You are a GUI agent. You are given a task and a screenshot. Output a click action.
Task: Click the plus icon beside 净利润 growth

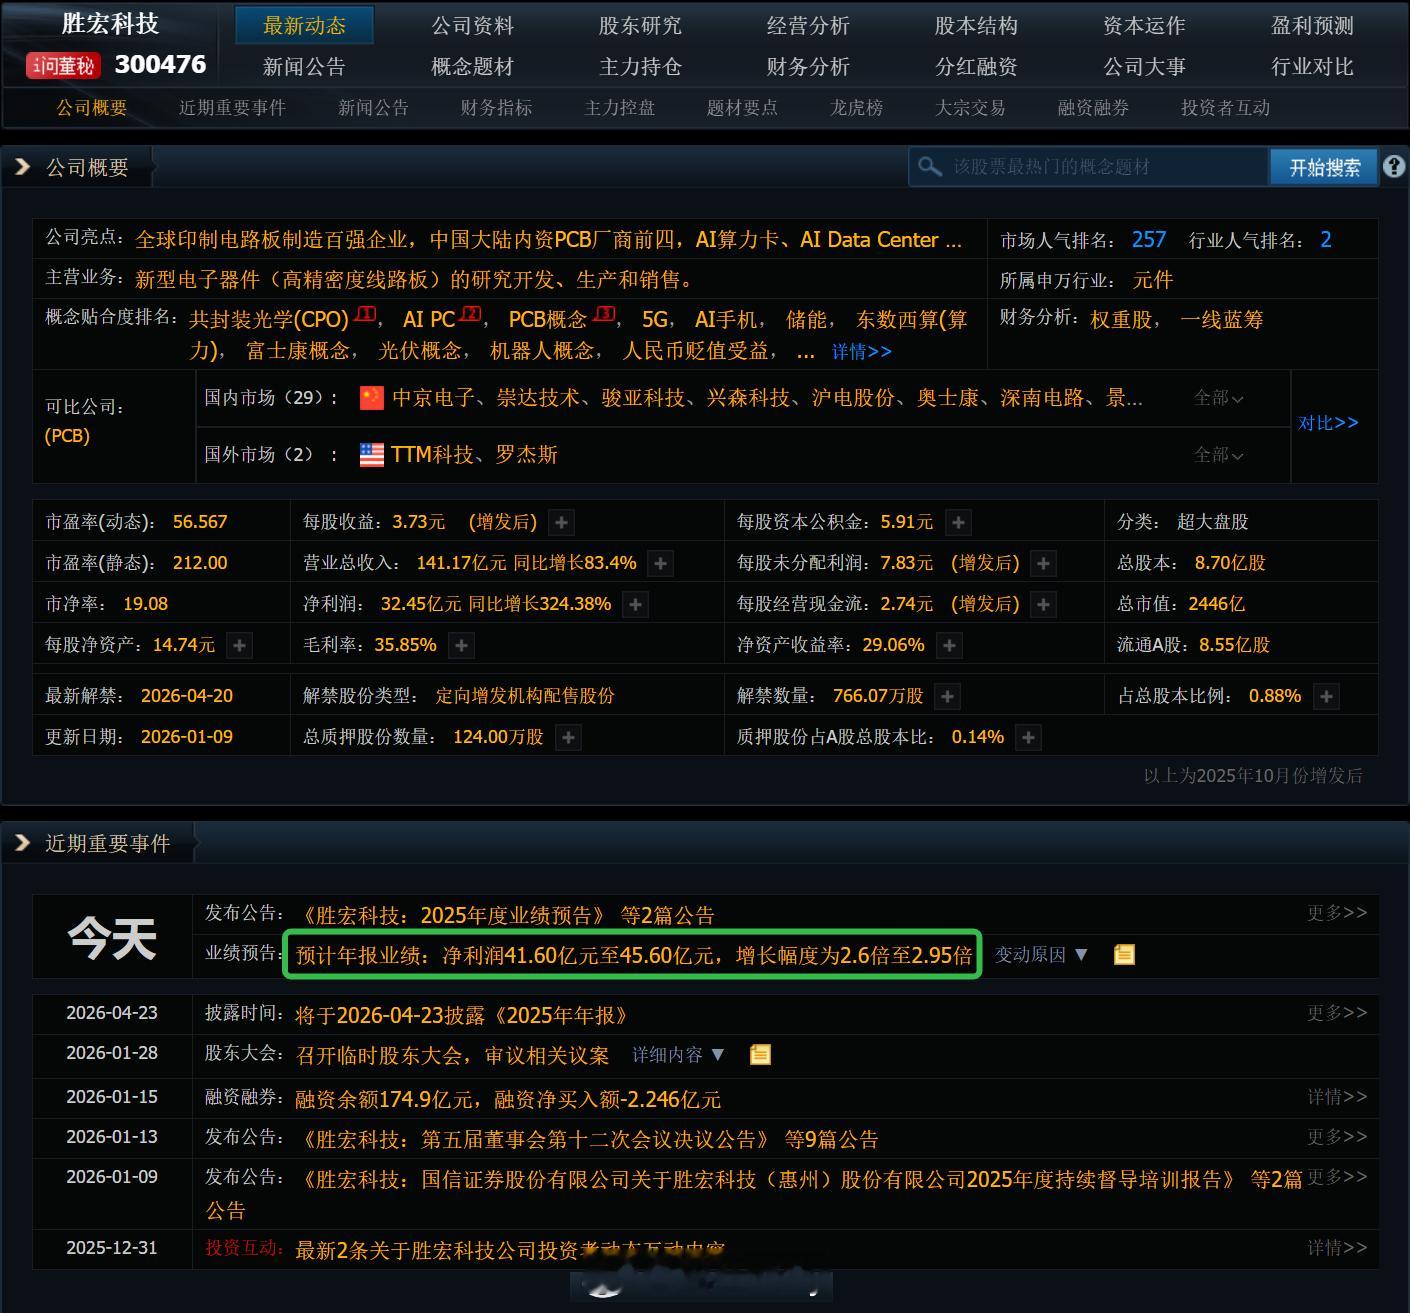coord(635,604)
